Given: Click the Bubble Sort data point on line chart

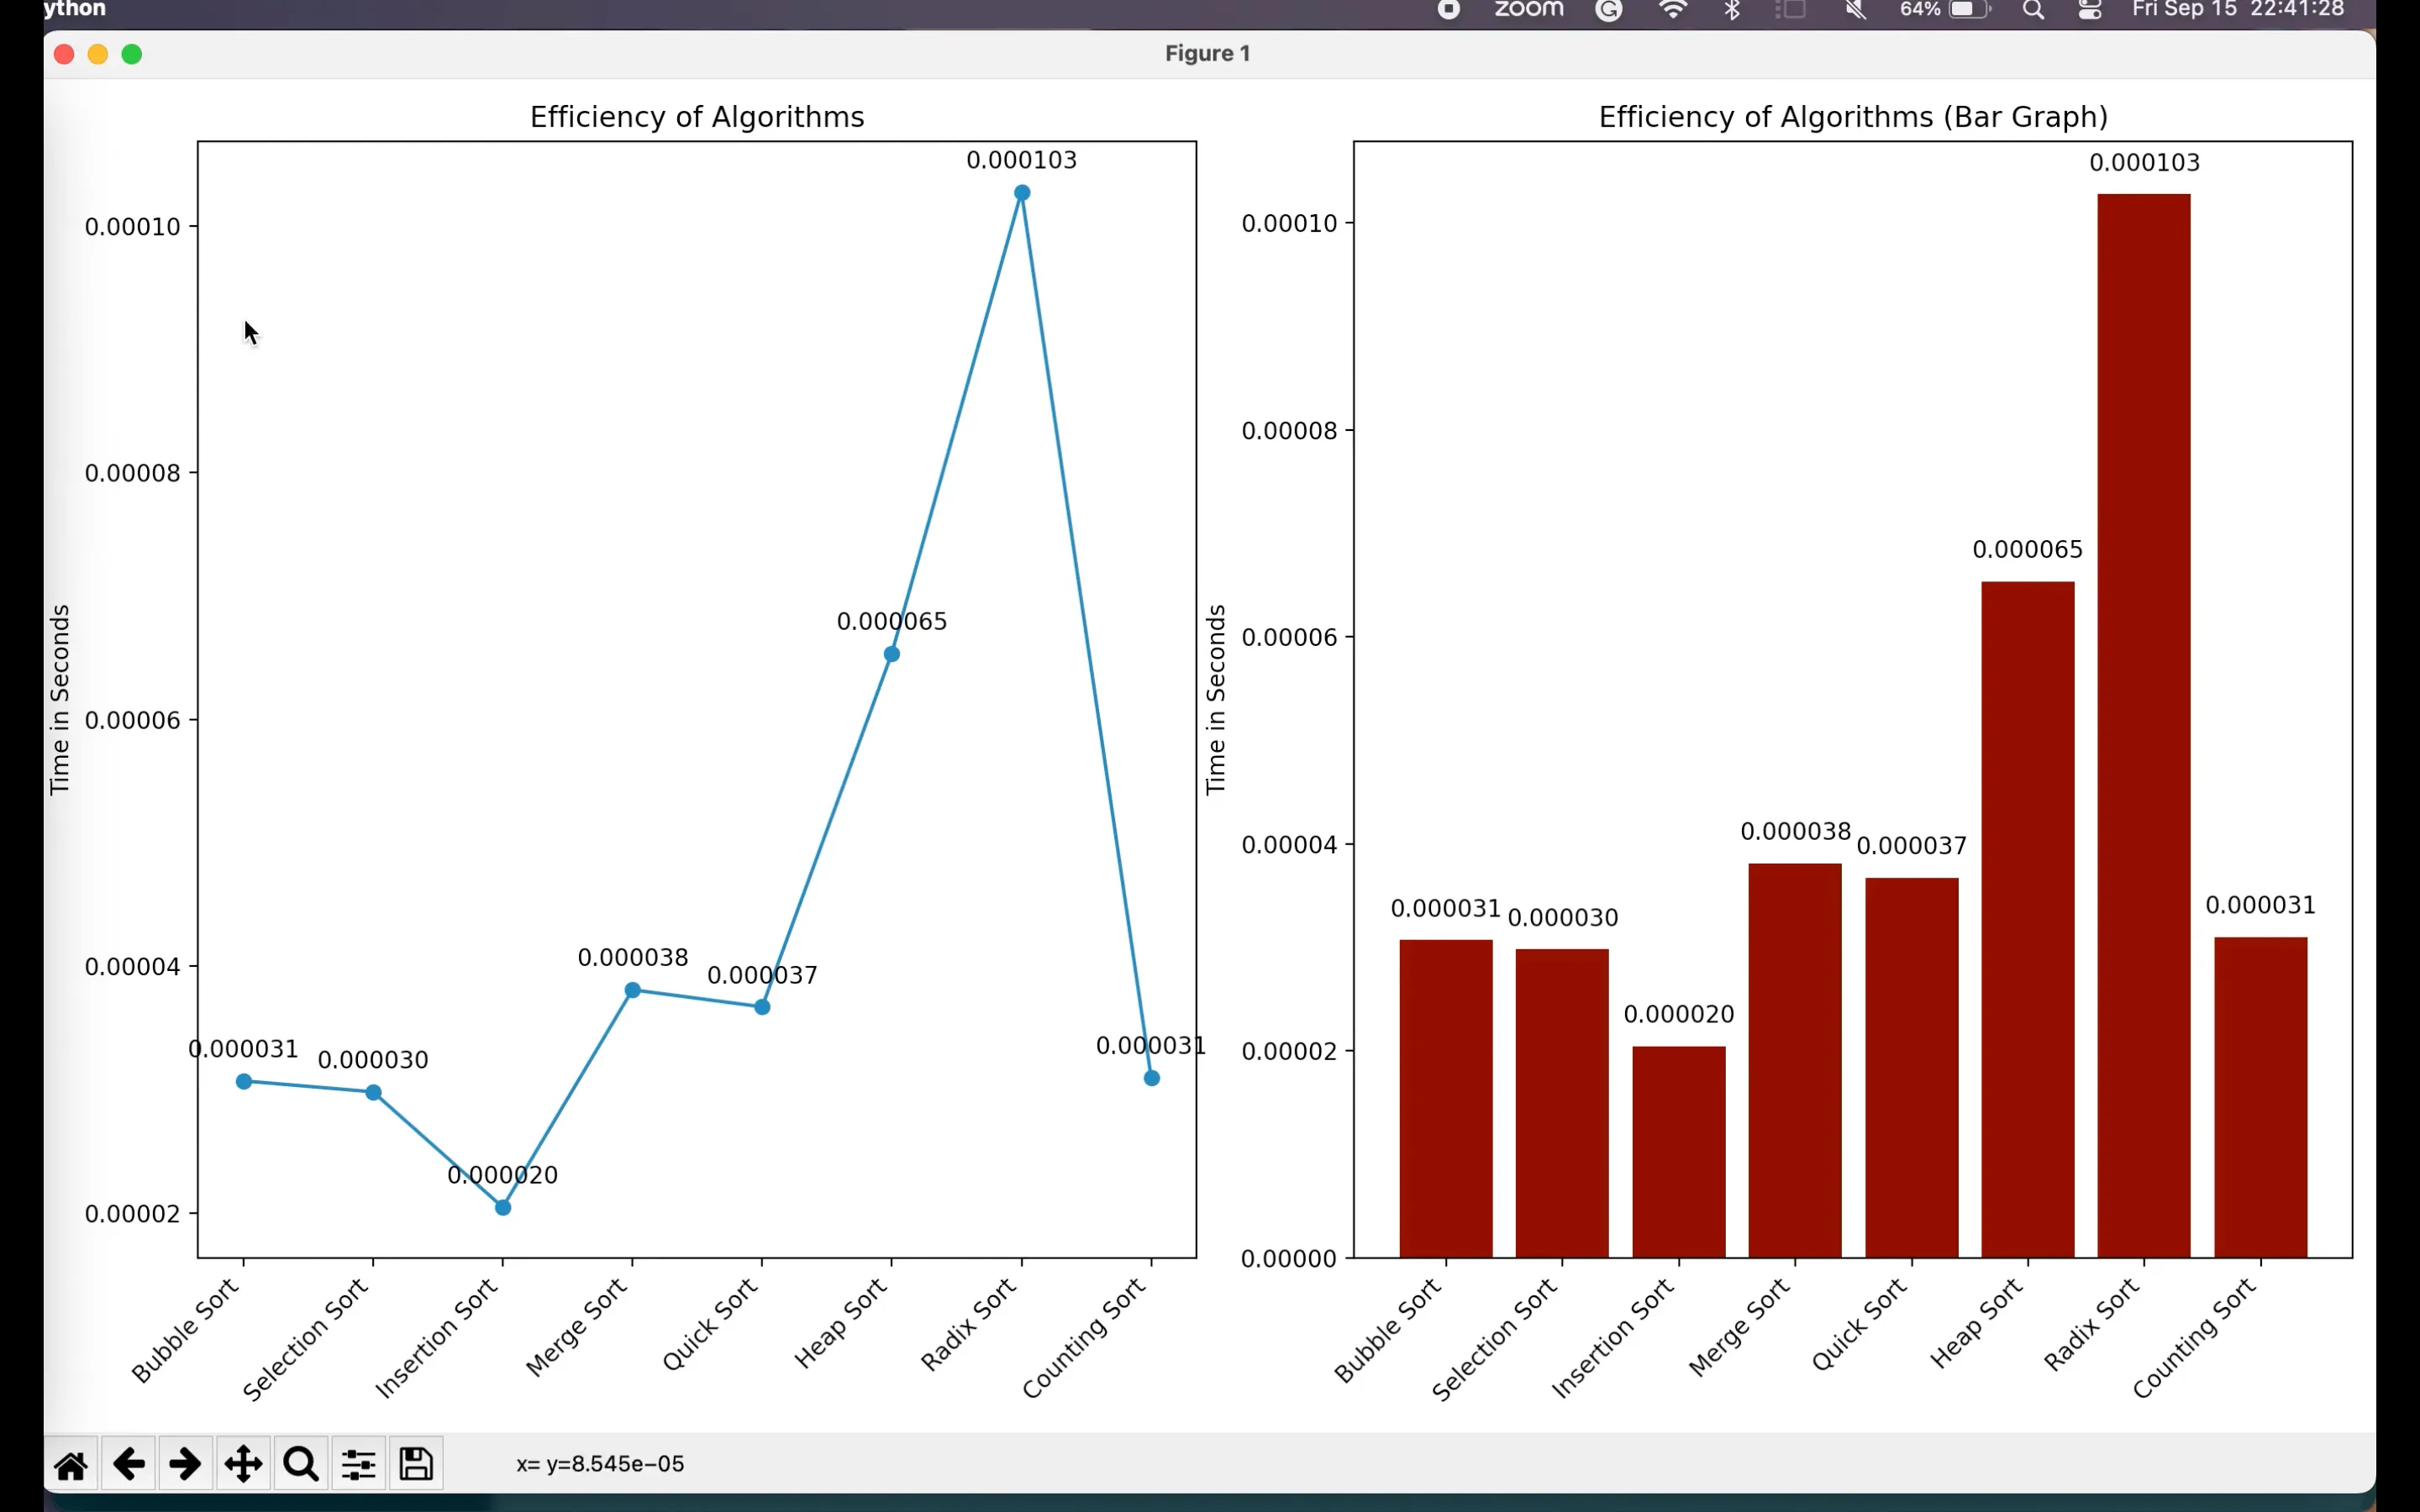Looking at the screenshot, I should coord(244,1082).
